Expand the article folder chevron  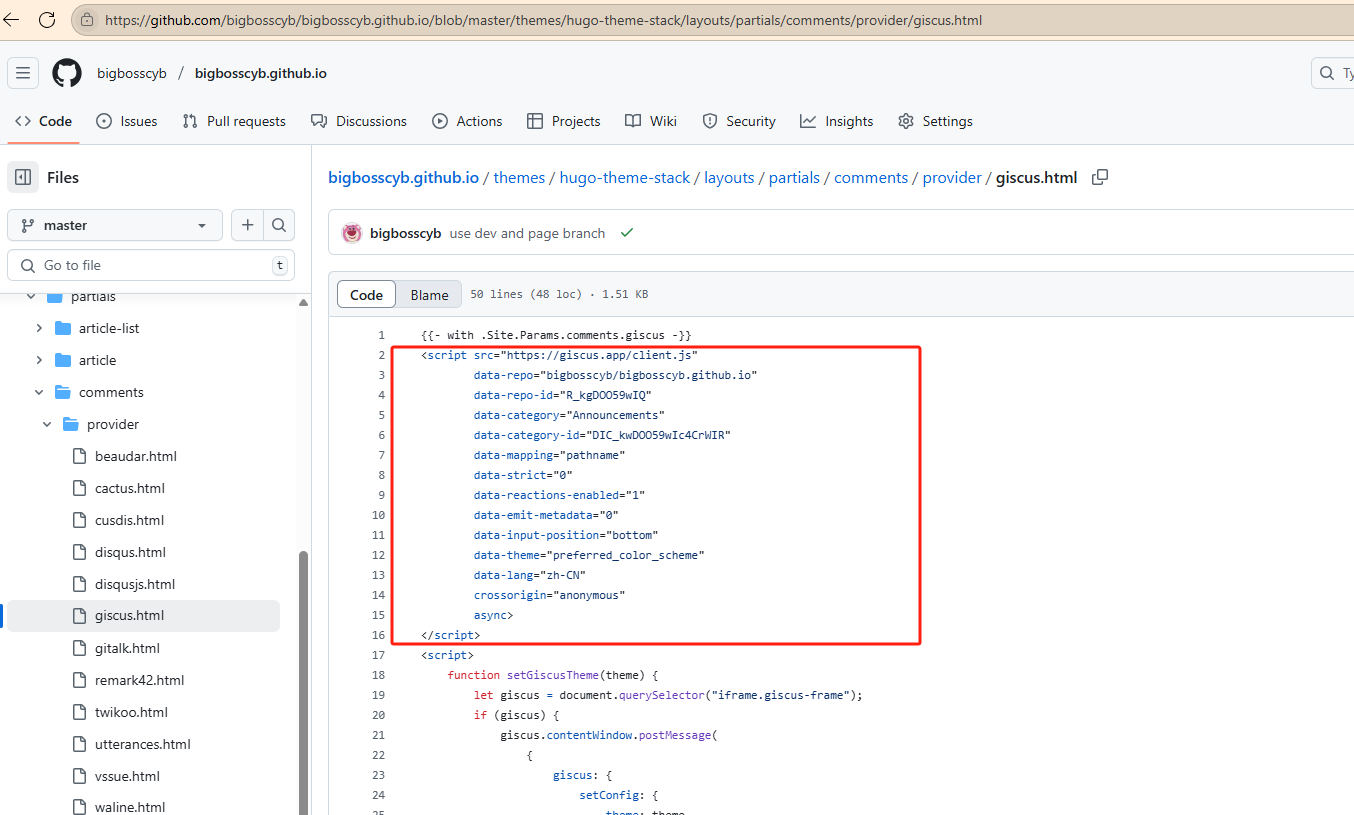tap(39, 360)
